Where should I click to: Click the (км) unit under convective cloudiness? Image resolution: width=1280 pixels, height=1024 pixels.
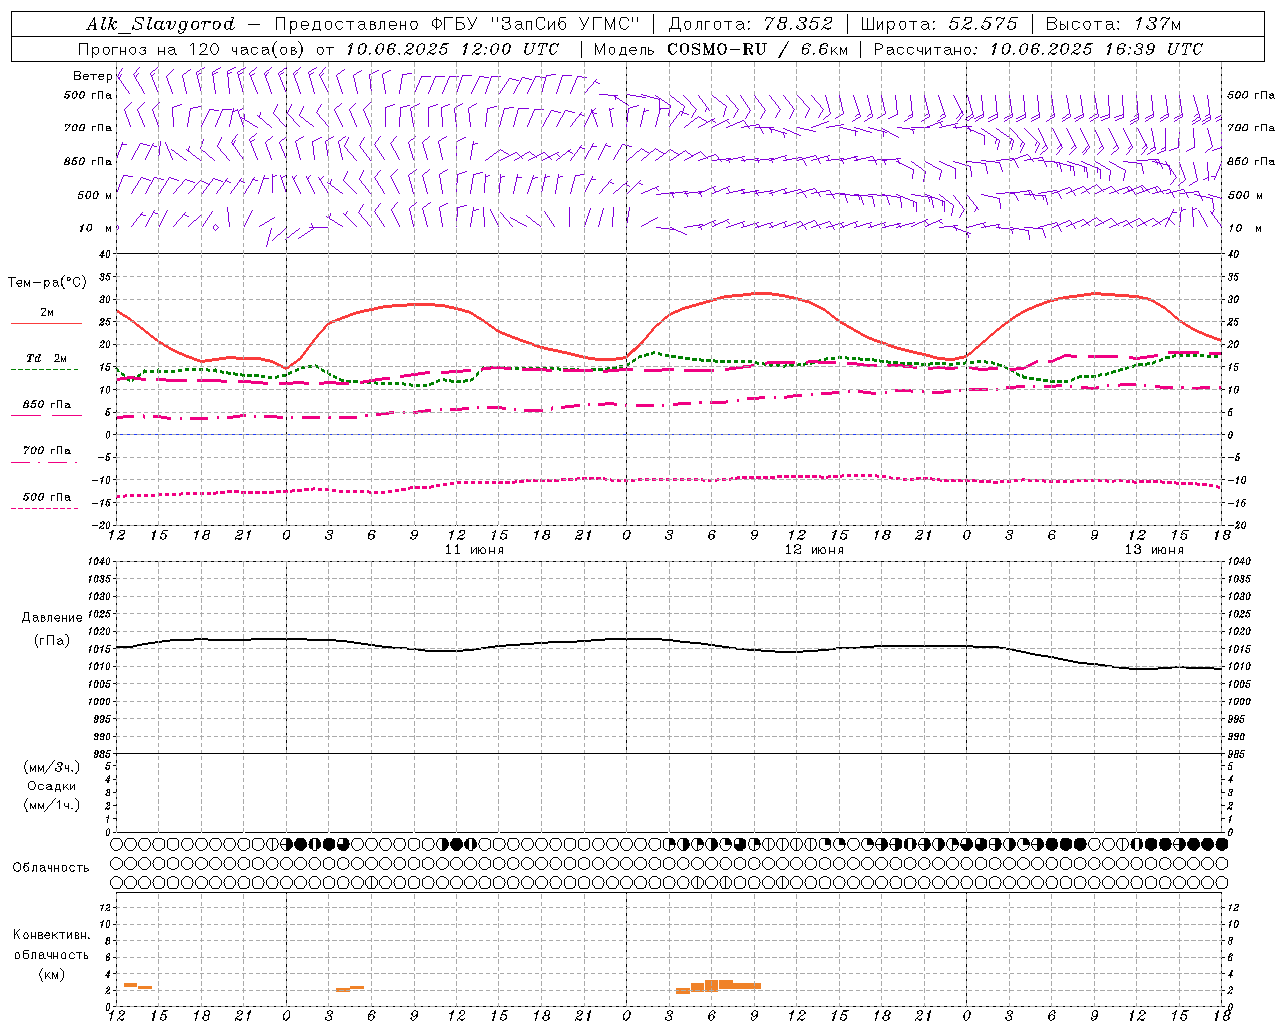tap(51, 974)
